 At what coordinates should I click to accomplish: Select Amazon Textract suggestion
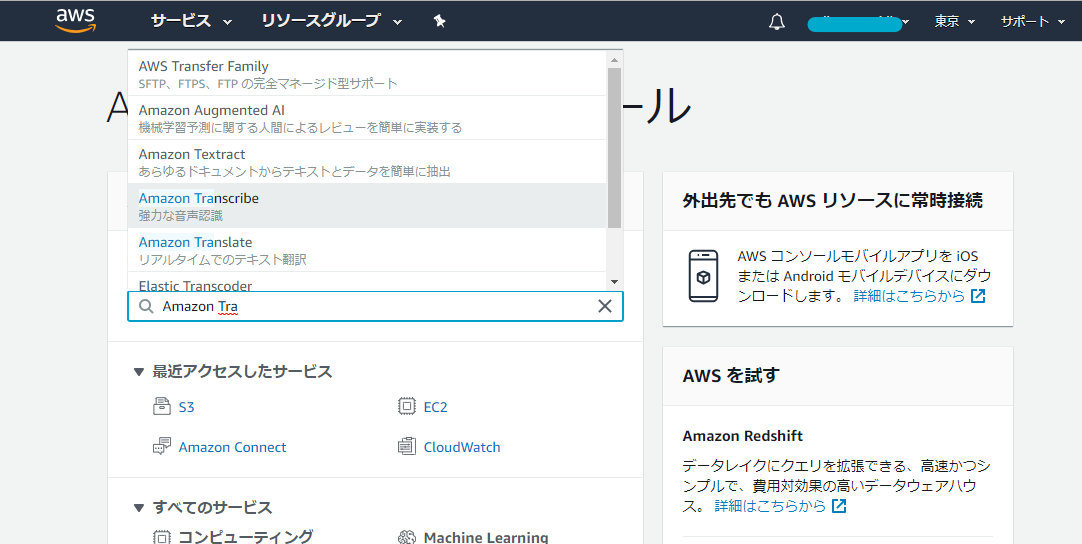[x=367, y=162]
